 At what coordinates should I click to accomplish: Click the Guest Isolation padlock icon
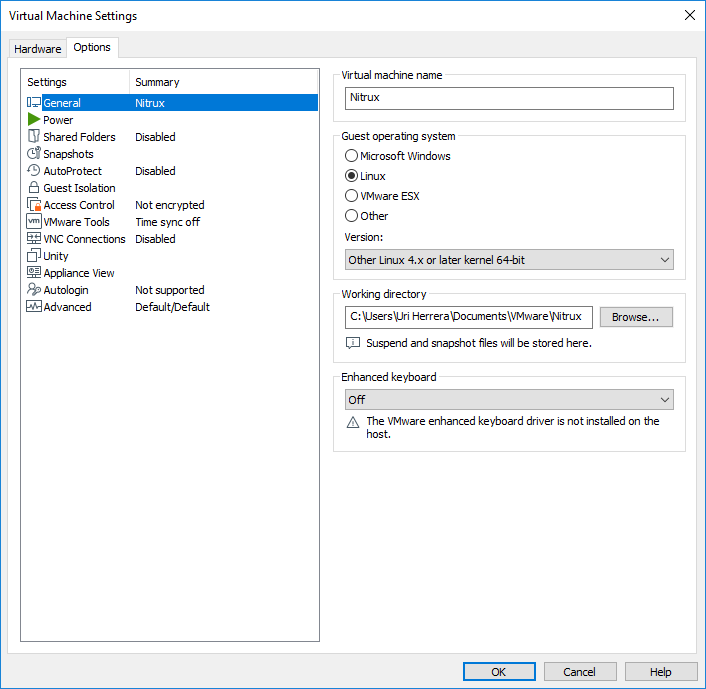[34, 187]
